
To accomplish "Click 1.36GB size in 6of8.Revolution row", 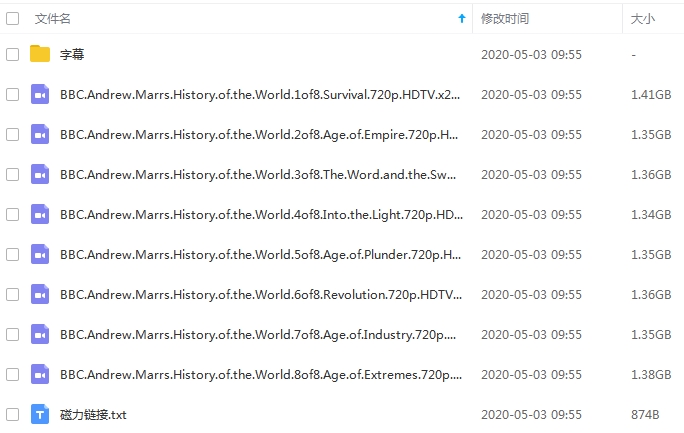I will 651,295.
